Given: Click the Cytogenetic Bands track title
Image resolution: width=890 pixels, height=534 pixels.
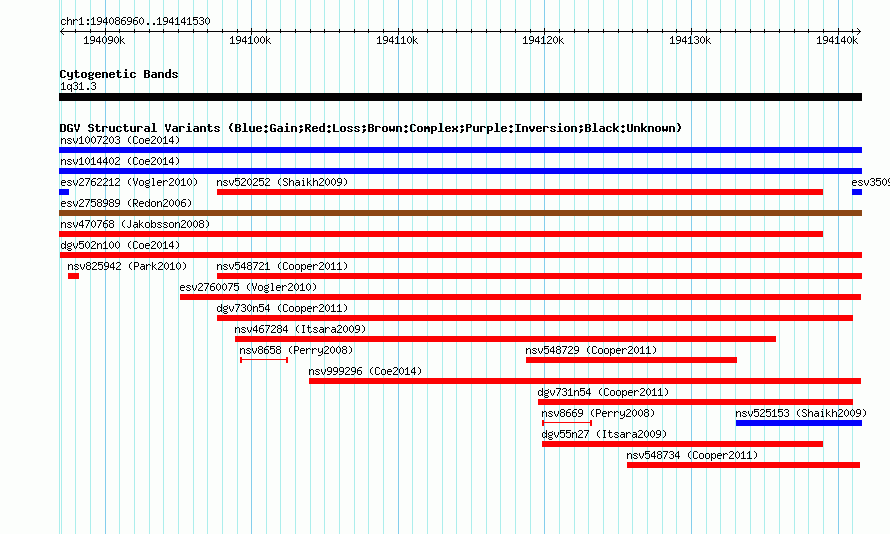Looking at the screenshot, I should coord(119,74).
